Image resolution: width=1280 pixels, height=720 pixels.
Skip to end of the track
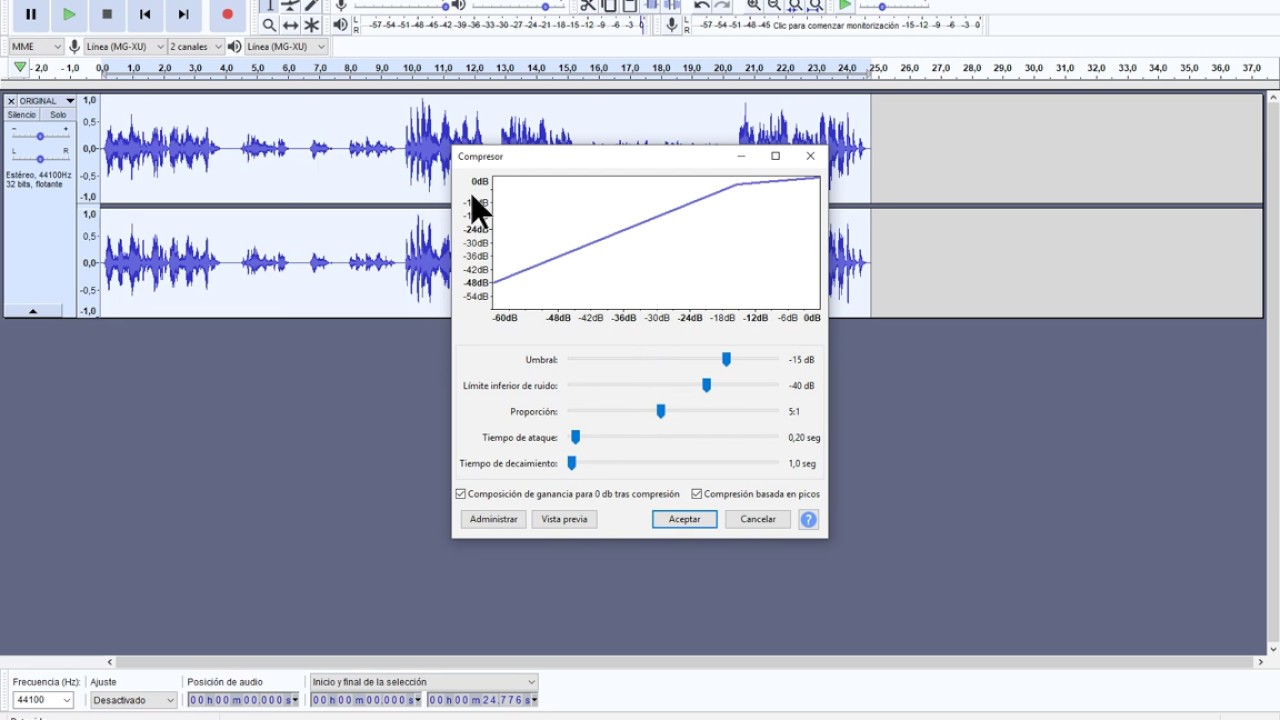[x=183, y=14]
